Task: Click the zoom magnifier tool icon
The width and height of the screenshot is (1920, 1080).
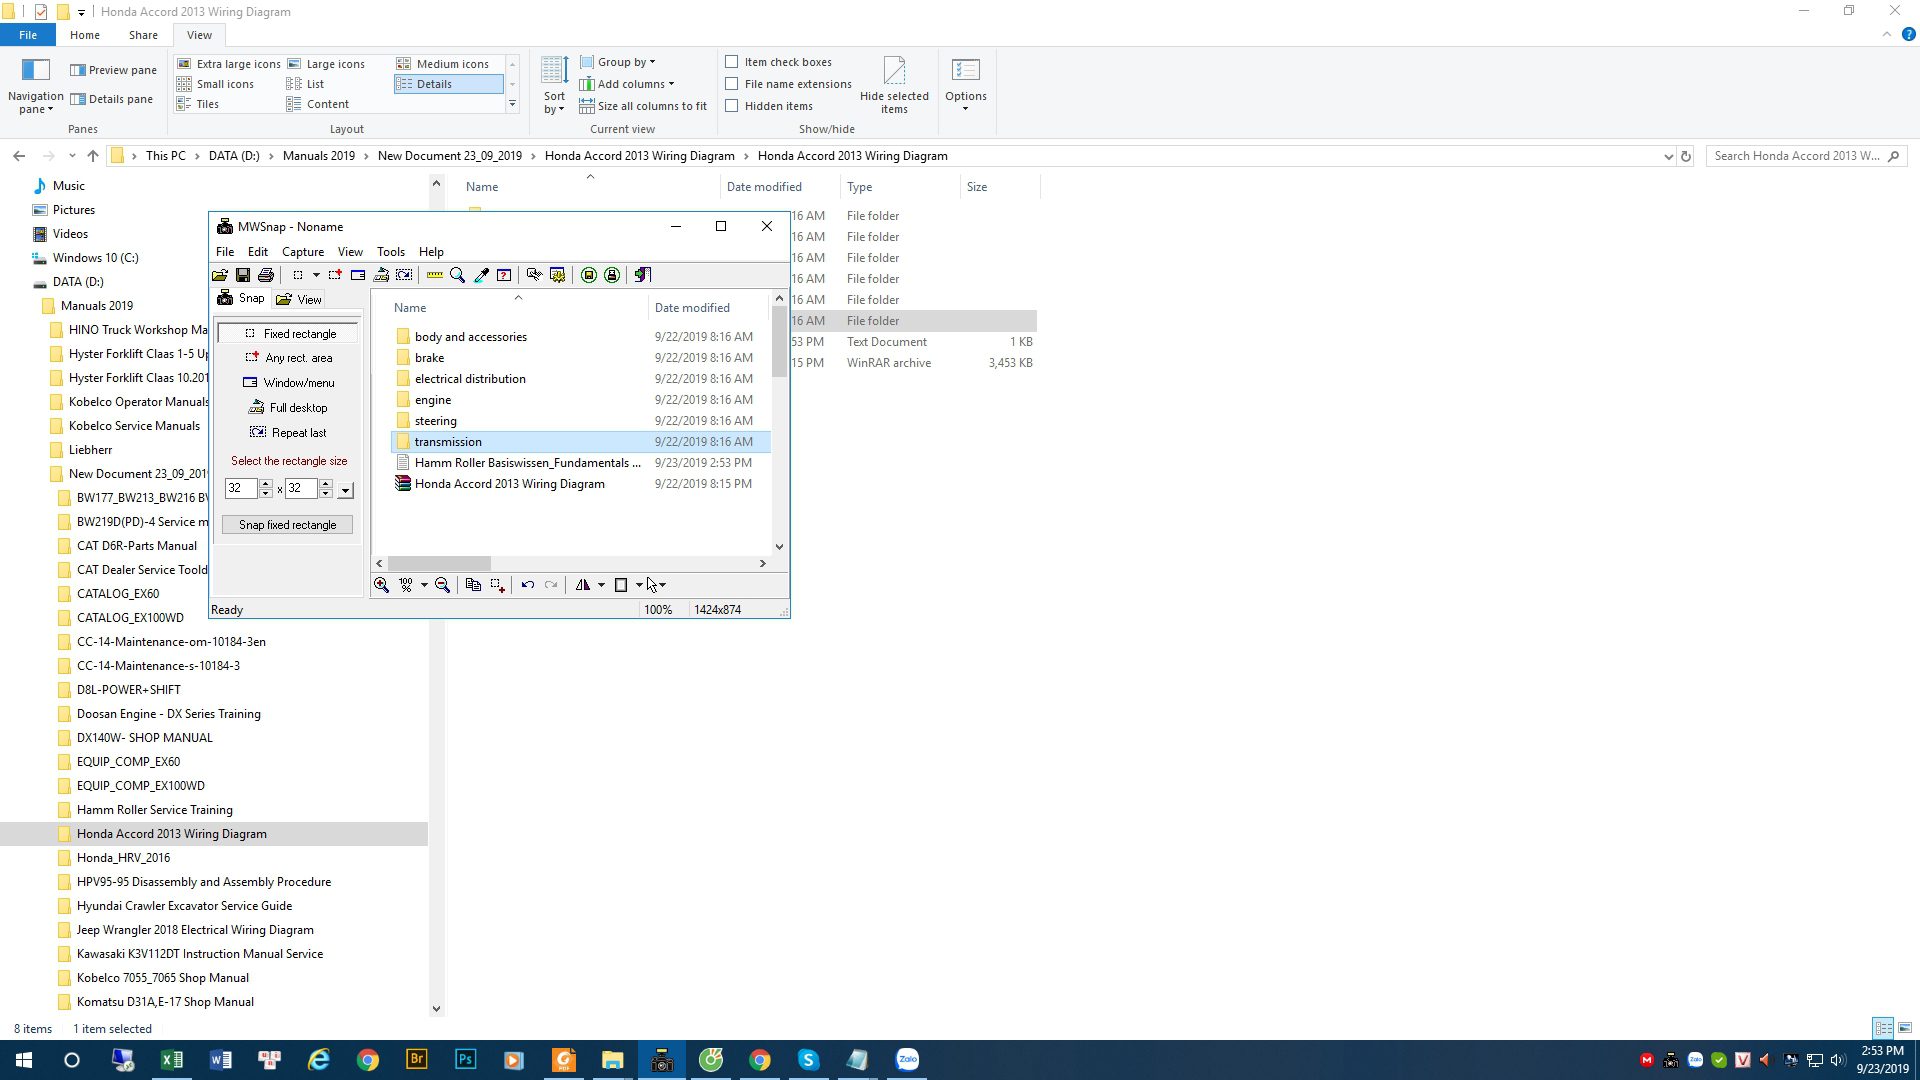Action: coord(458,275)
